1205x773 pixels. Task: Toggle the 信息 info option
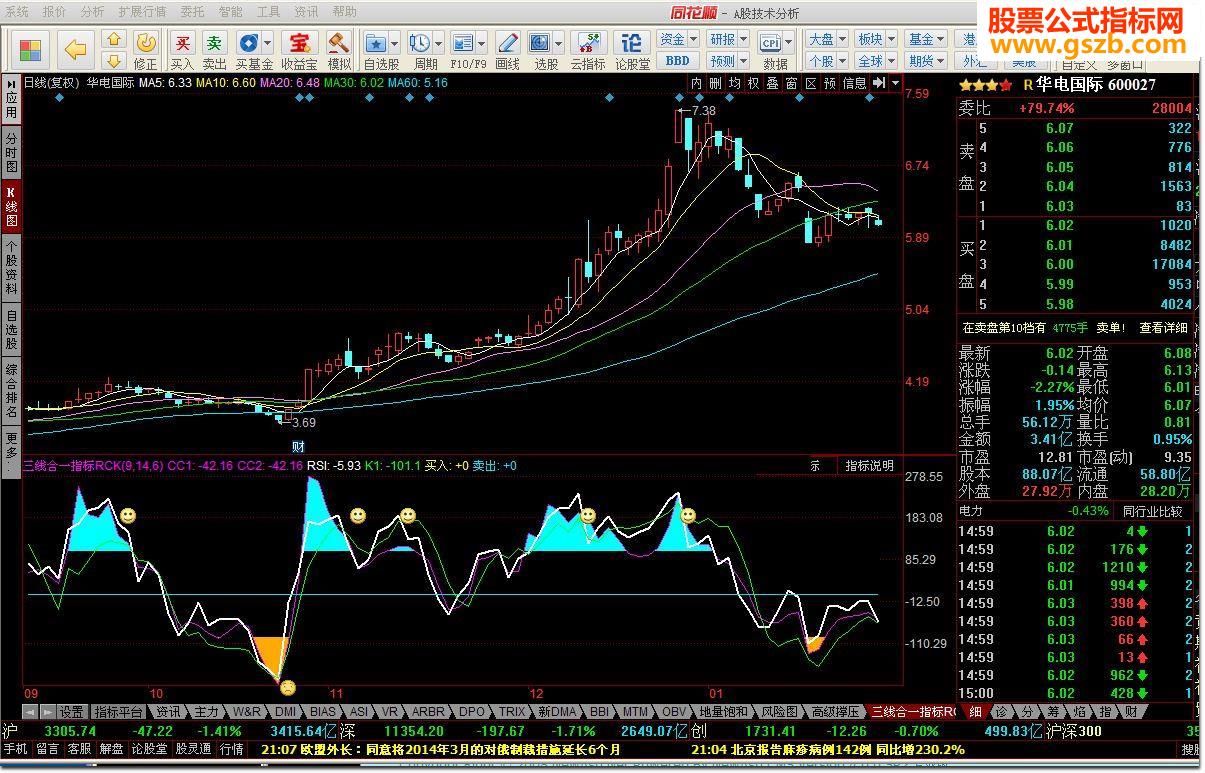point(854,83)
